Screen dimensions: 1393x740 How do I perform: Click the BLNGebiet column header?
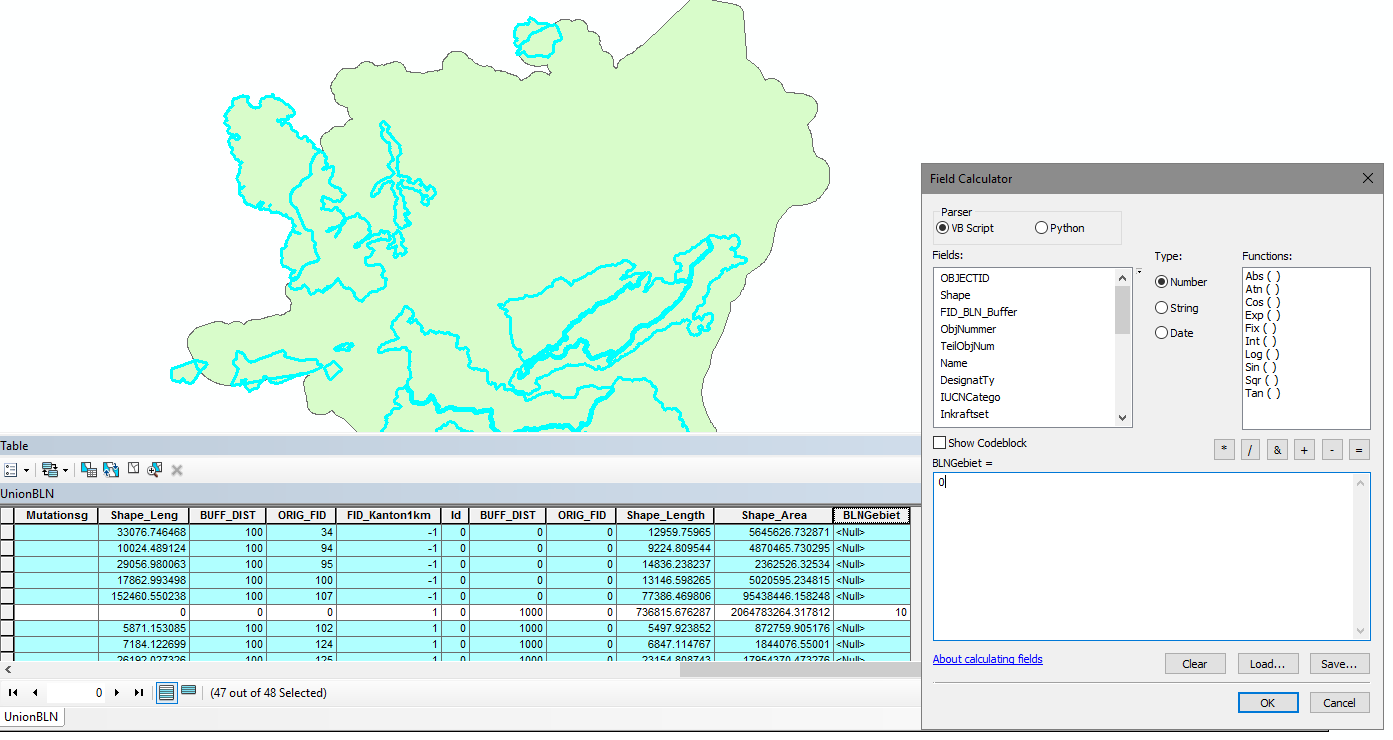pyautogui.click(x=871, y=515)
